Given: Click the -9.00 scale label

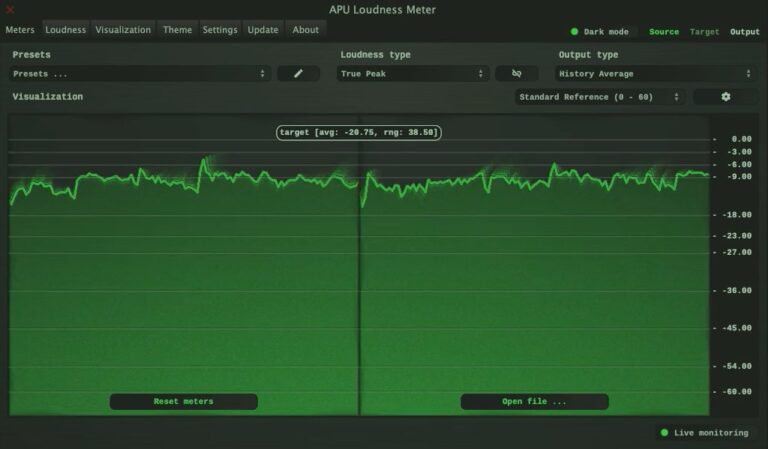Looking at the screenshot, I should coord(739,177).
